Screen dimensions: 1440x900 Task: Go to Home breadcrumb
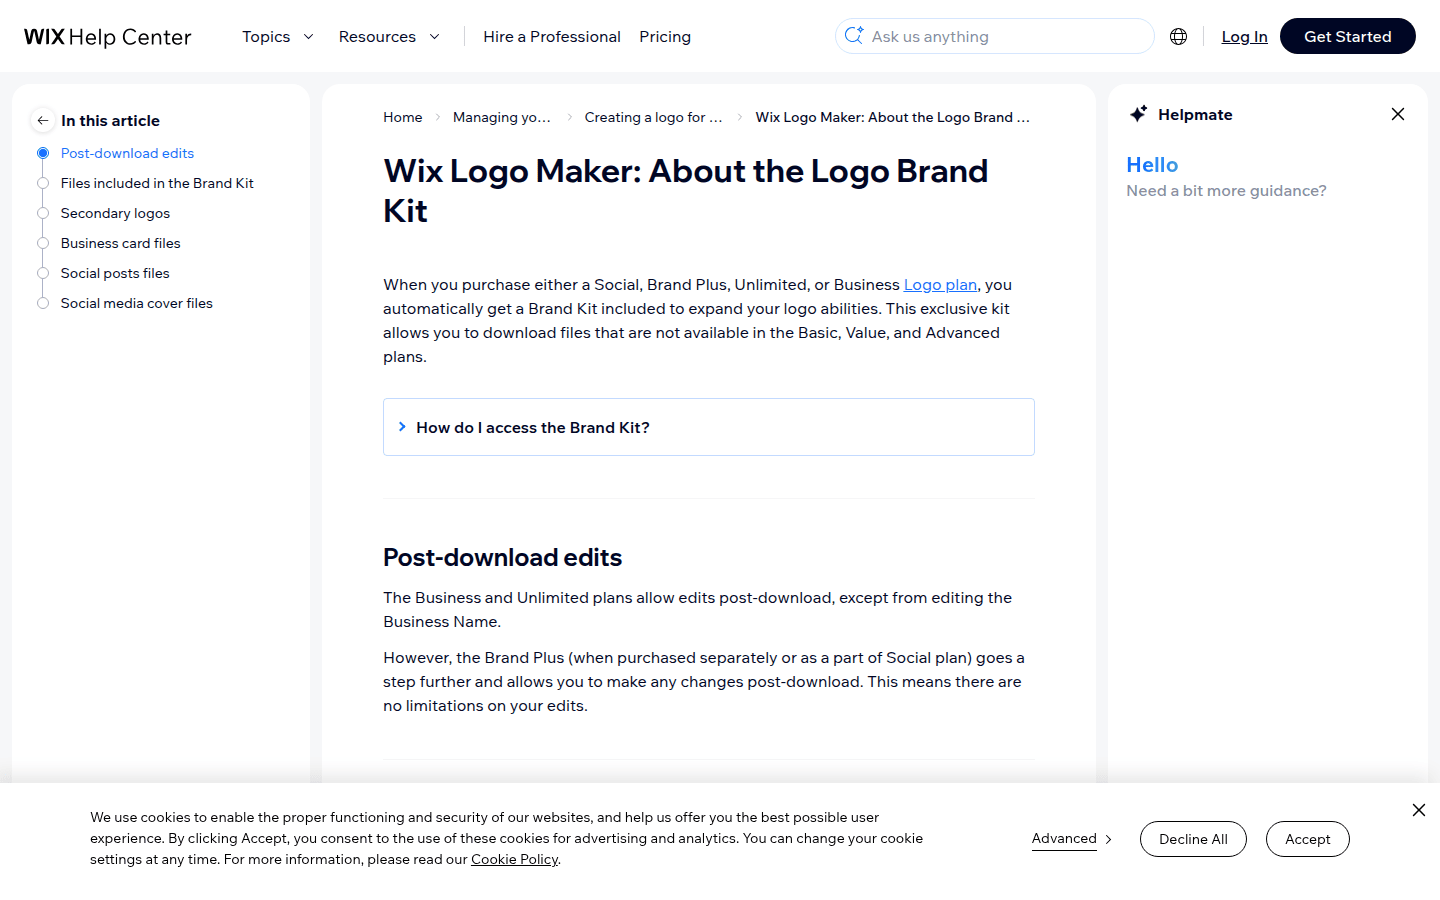click(x=403, y=117)
